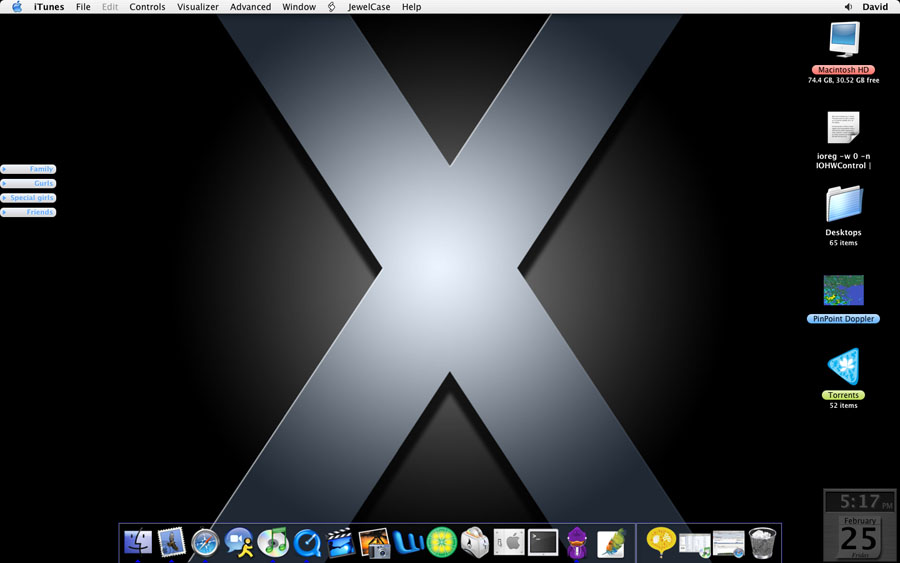The image size is (900, 563).
Task: Click the 5:17 PM clock widget
Action: point(860,502)
